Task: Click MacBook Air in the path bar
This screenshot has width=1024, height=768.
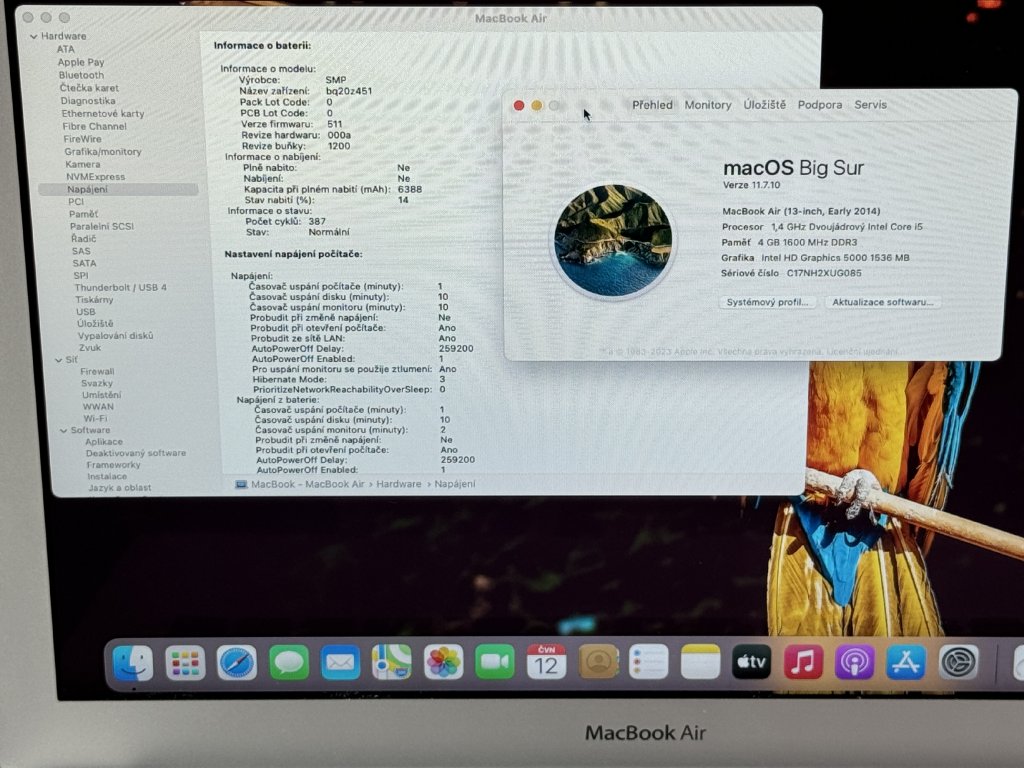Action: (308, 484)
